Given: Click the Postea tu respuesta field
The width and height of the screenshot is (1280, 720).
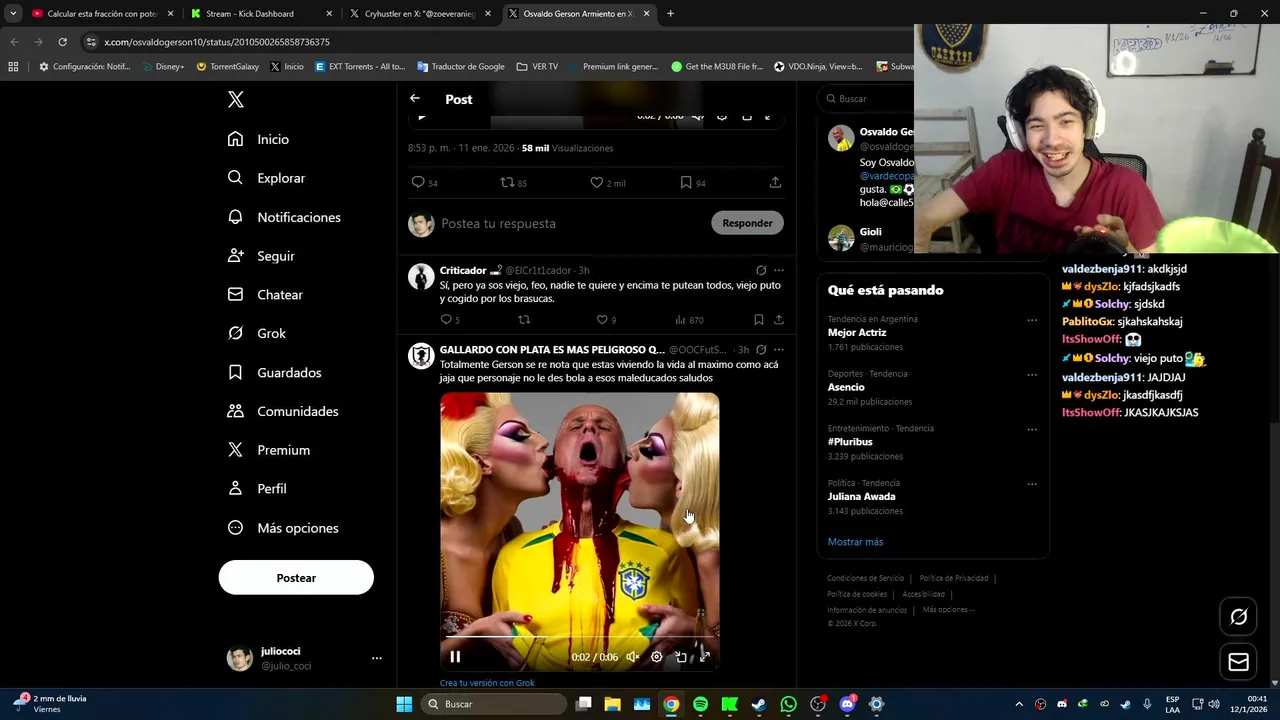Looking at the screenshot, I should coord(570,223).
